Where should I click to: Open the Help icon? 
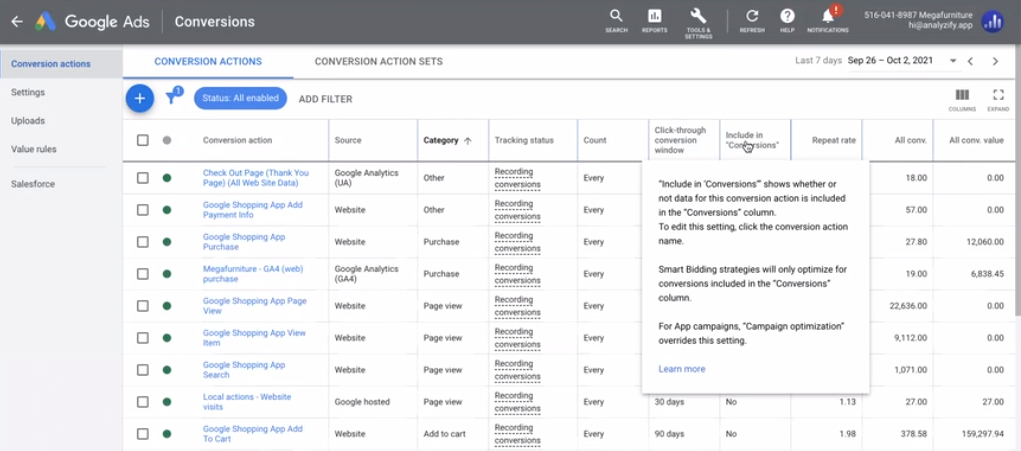point(787,16)
